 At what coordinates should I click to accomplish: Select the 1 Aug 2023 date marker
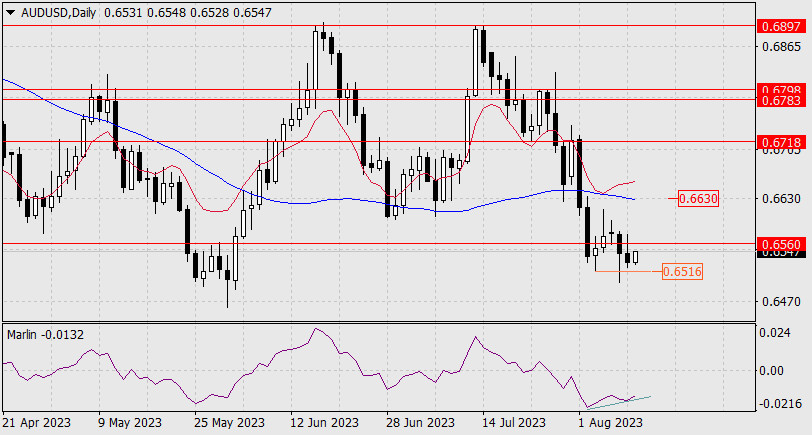point(609,423)
